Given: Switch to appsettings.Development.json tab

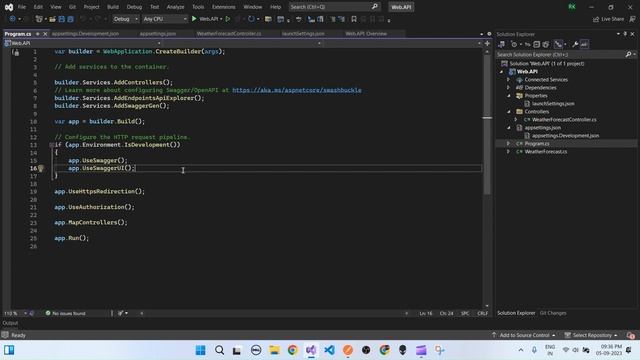Looking at the screenshot, I should coord(85,34).
